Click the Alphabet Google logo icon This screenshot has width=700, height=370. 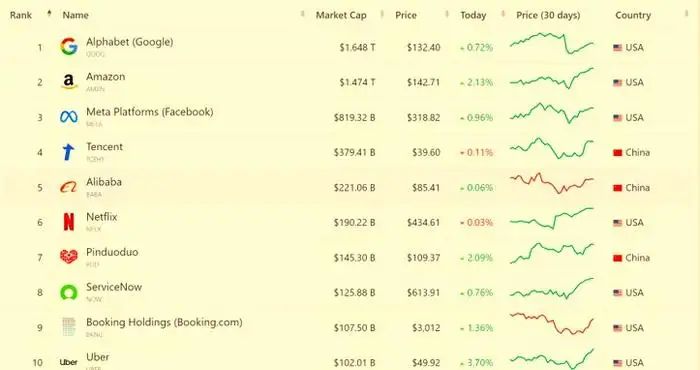pyautogui.click(x=69, y=46)
